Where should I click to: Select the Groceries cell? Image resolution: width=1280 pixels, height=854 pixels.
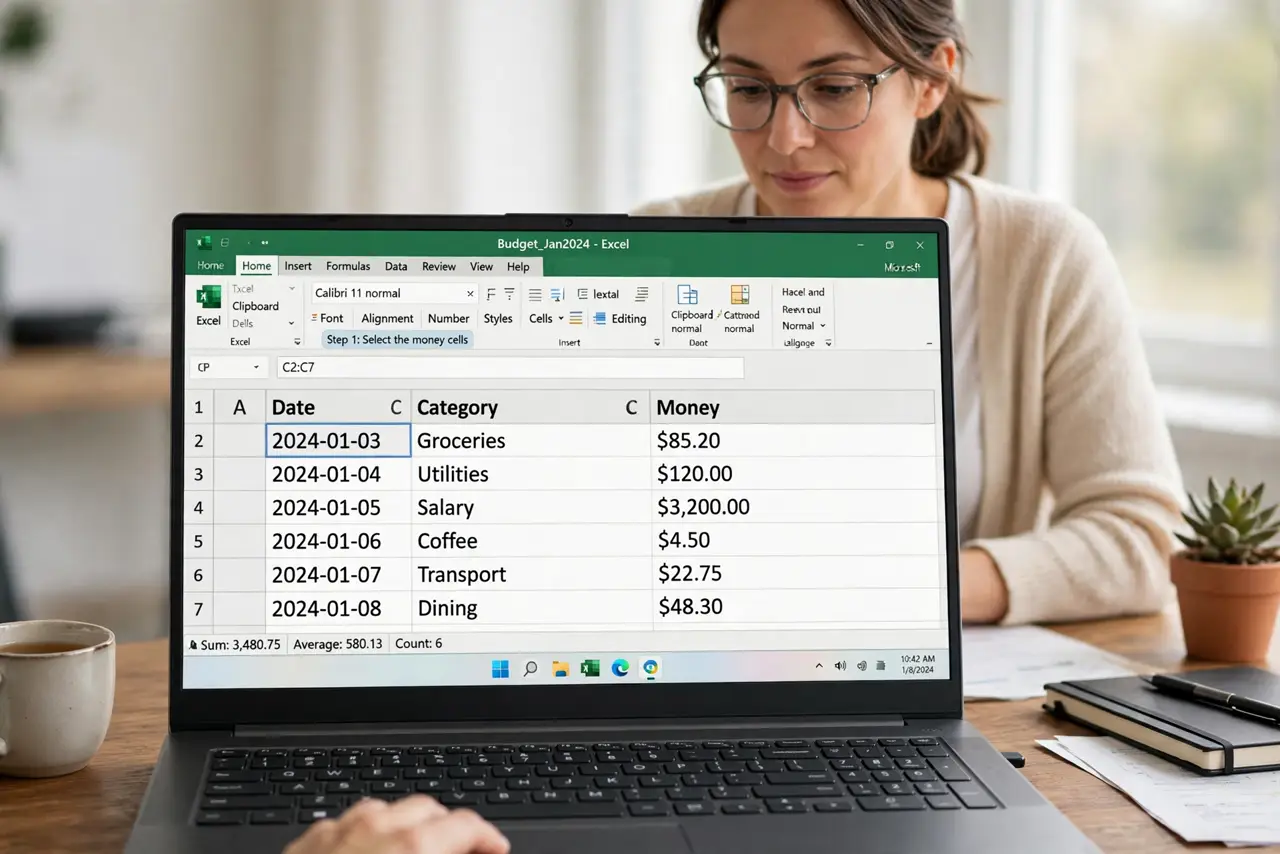[x=530, y=440]
